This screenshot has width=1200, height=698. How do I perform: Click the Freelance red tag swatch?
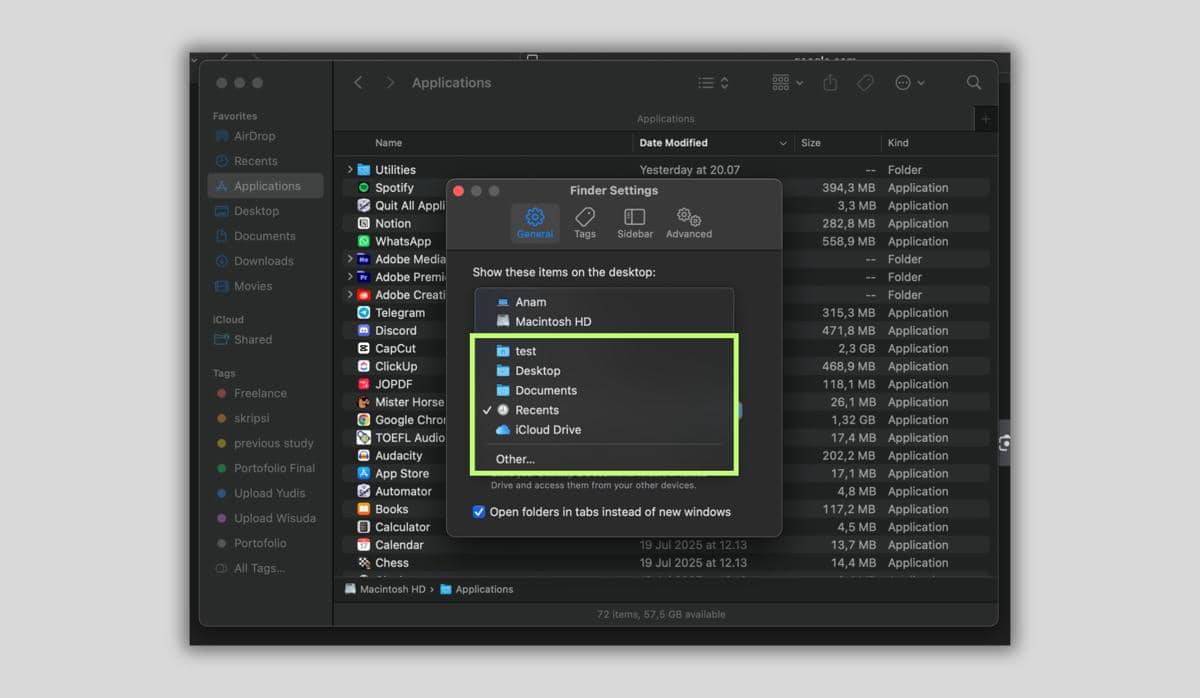click(220, 393)
